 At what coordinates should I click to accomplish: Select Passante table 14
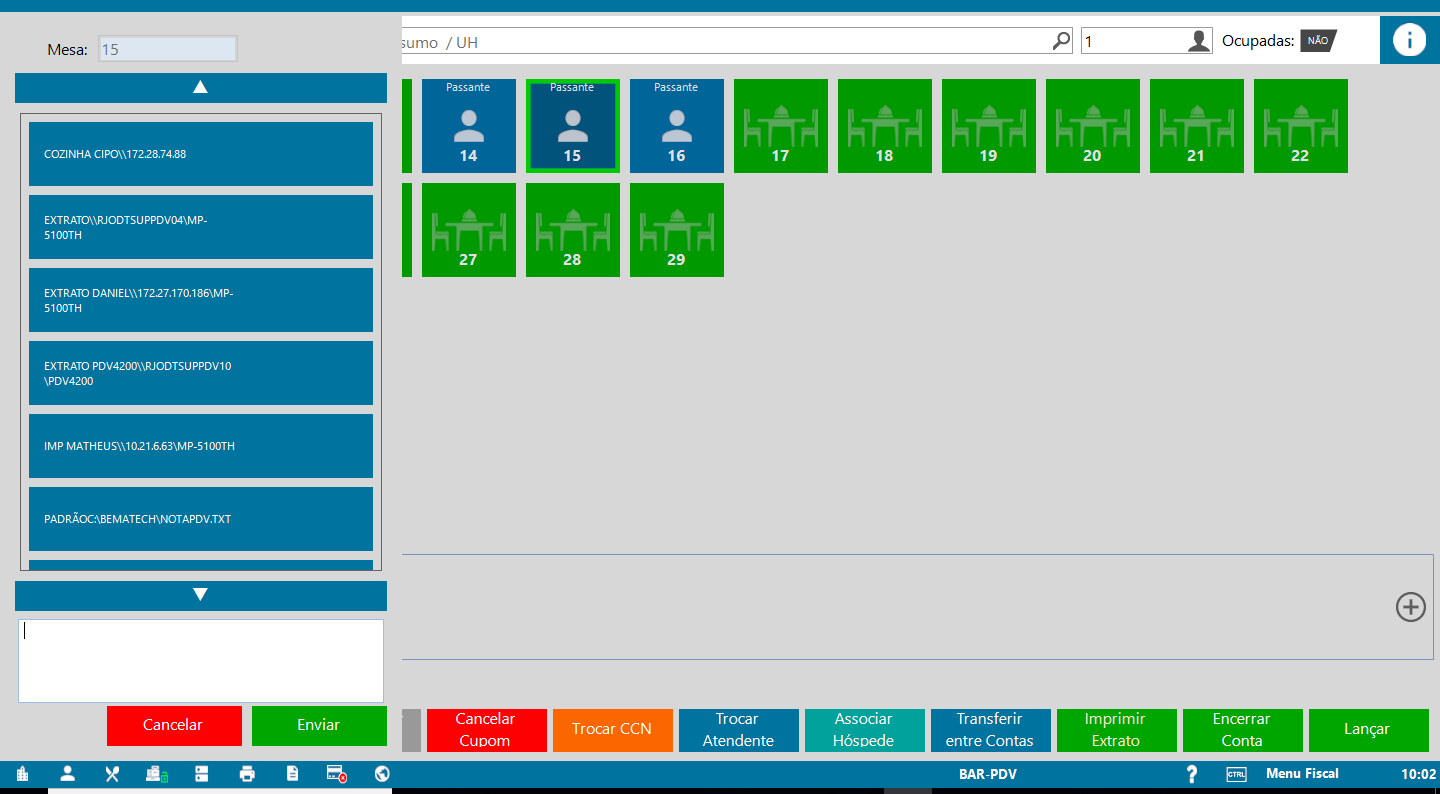[x=469, y=126]
